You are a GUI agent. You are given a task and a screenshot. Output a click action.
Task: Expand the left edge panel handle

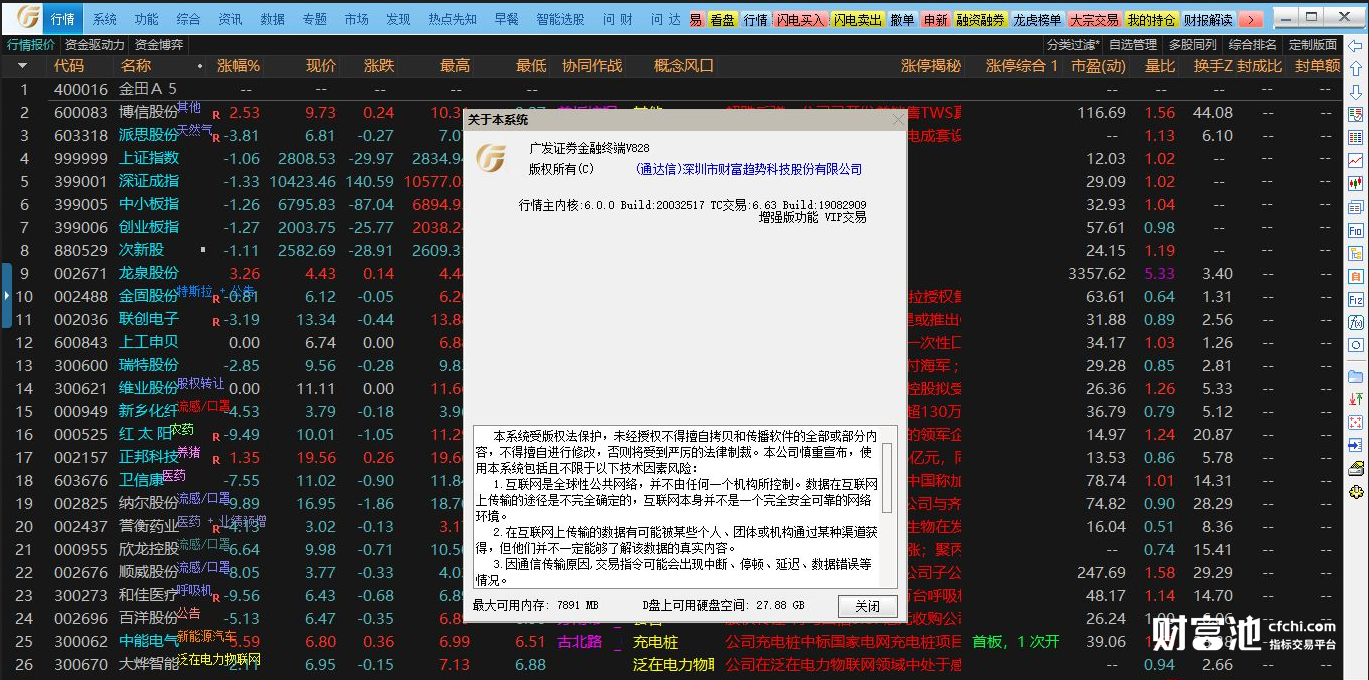click(x=6, y=296)
